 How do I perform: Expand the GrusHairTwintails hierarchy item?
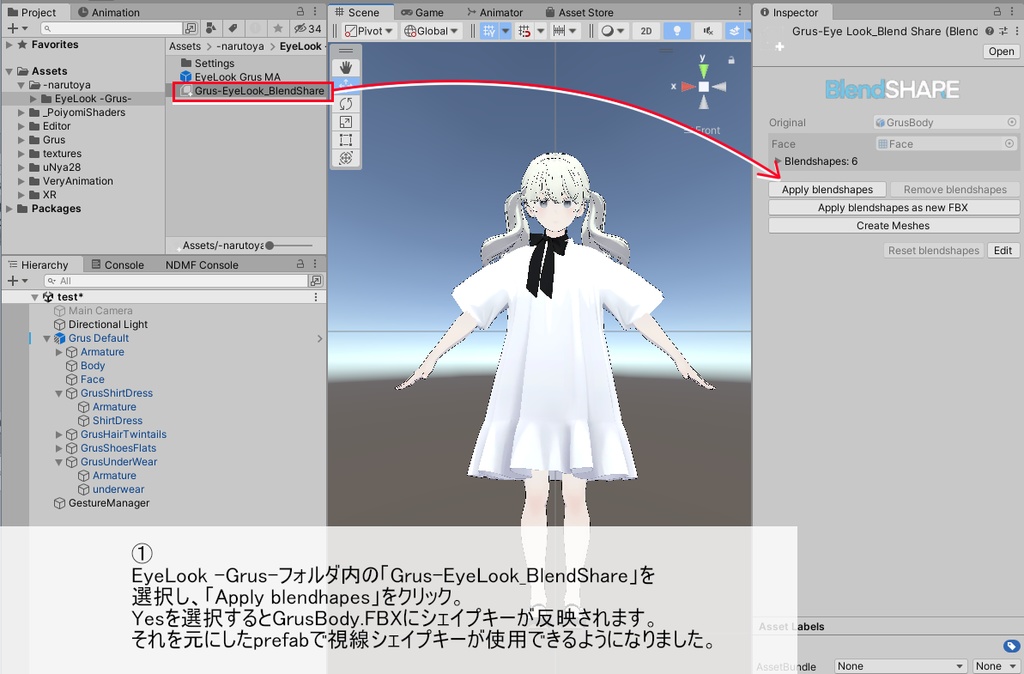tap(58, 434)
